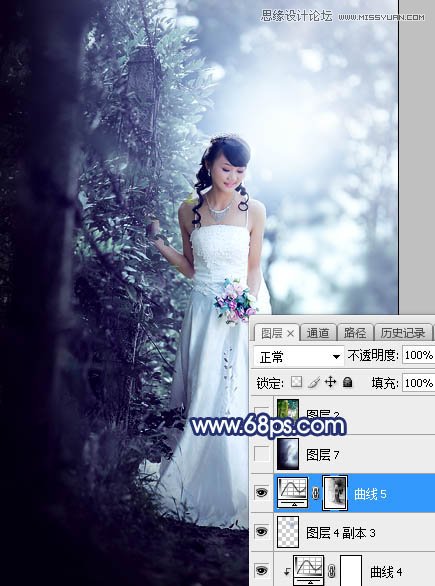This screenshot has width=435, height=586.
Task: Open the 历史记录 history tab
Action: (403, 333)
